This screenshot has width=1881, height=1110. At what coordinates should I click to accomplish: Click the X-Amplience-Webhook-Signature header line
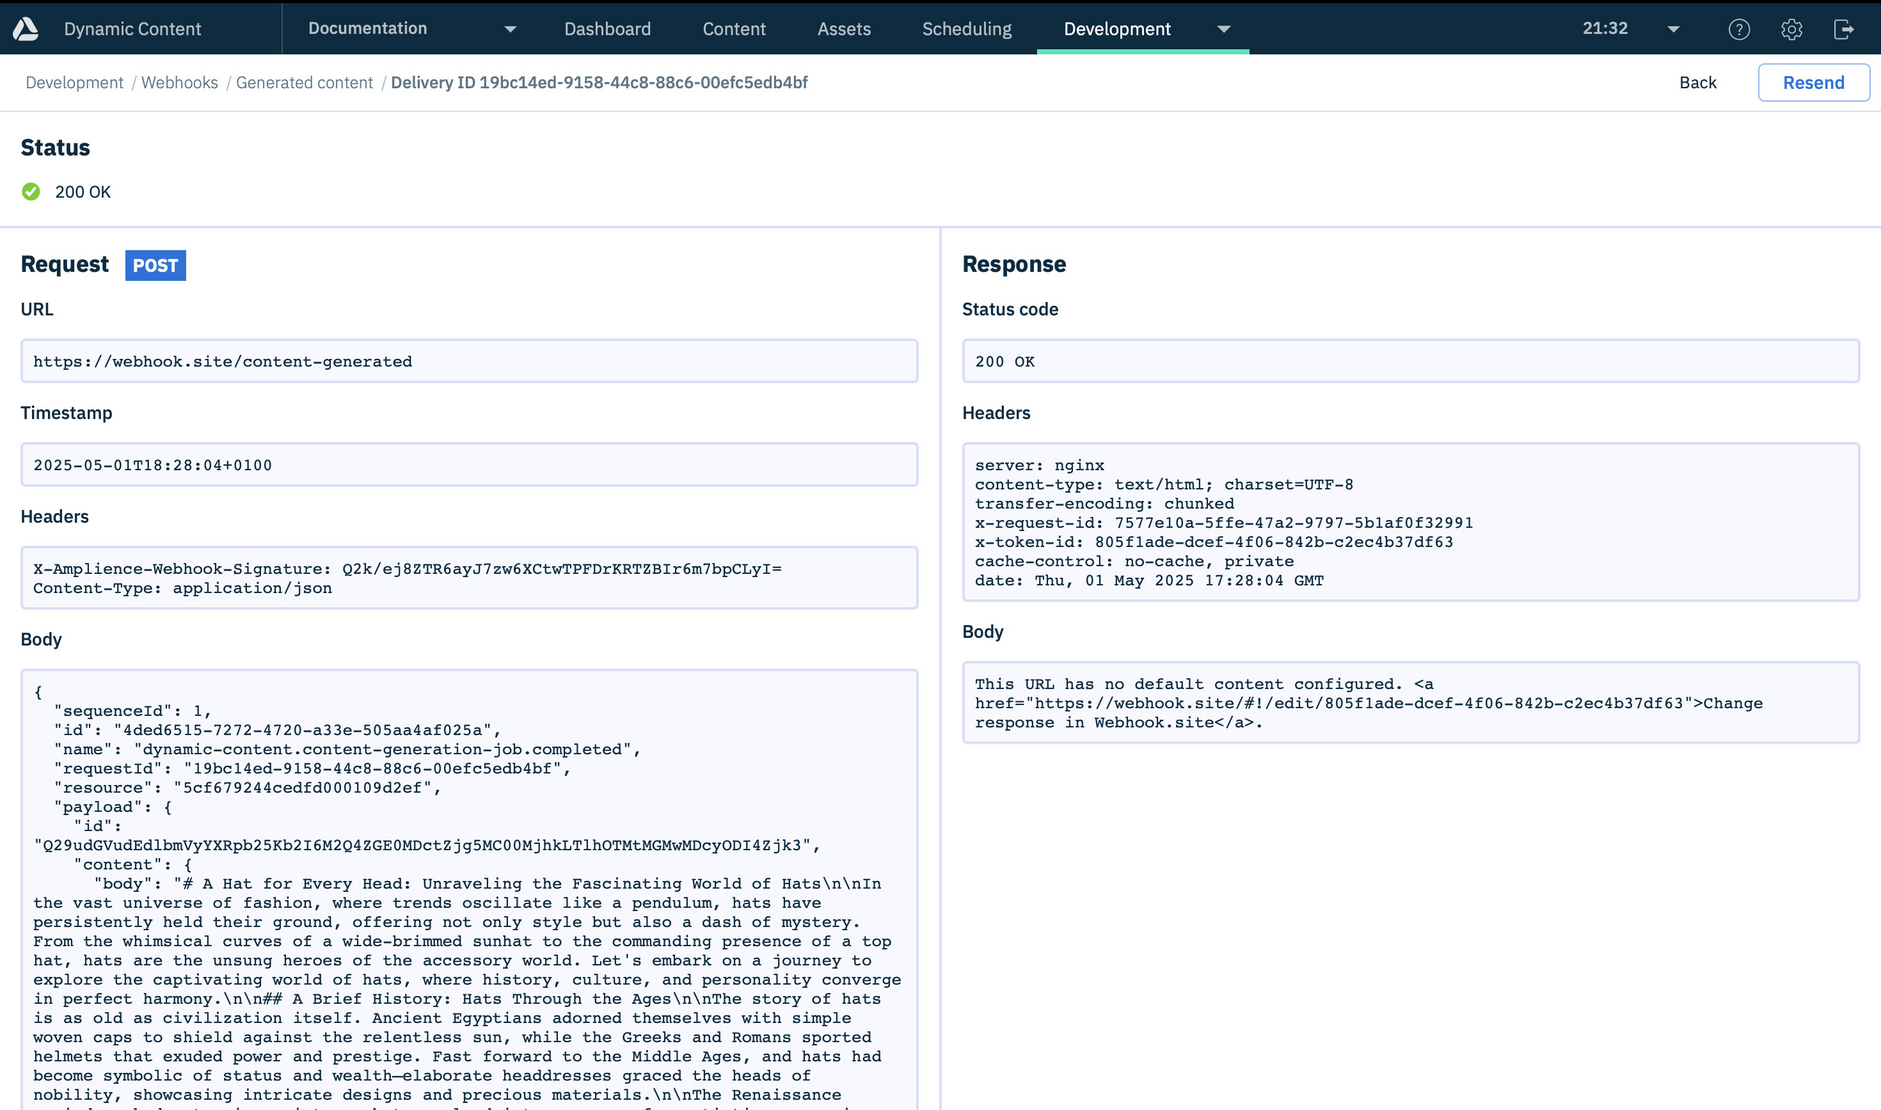[407, 568]
